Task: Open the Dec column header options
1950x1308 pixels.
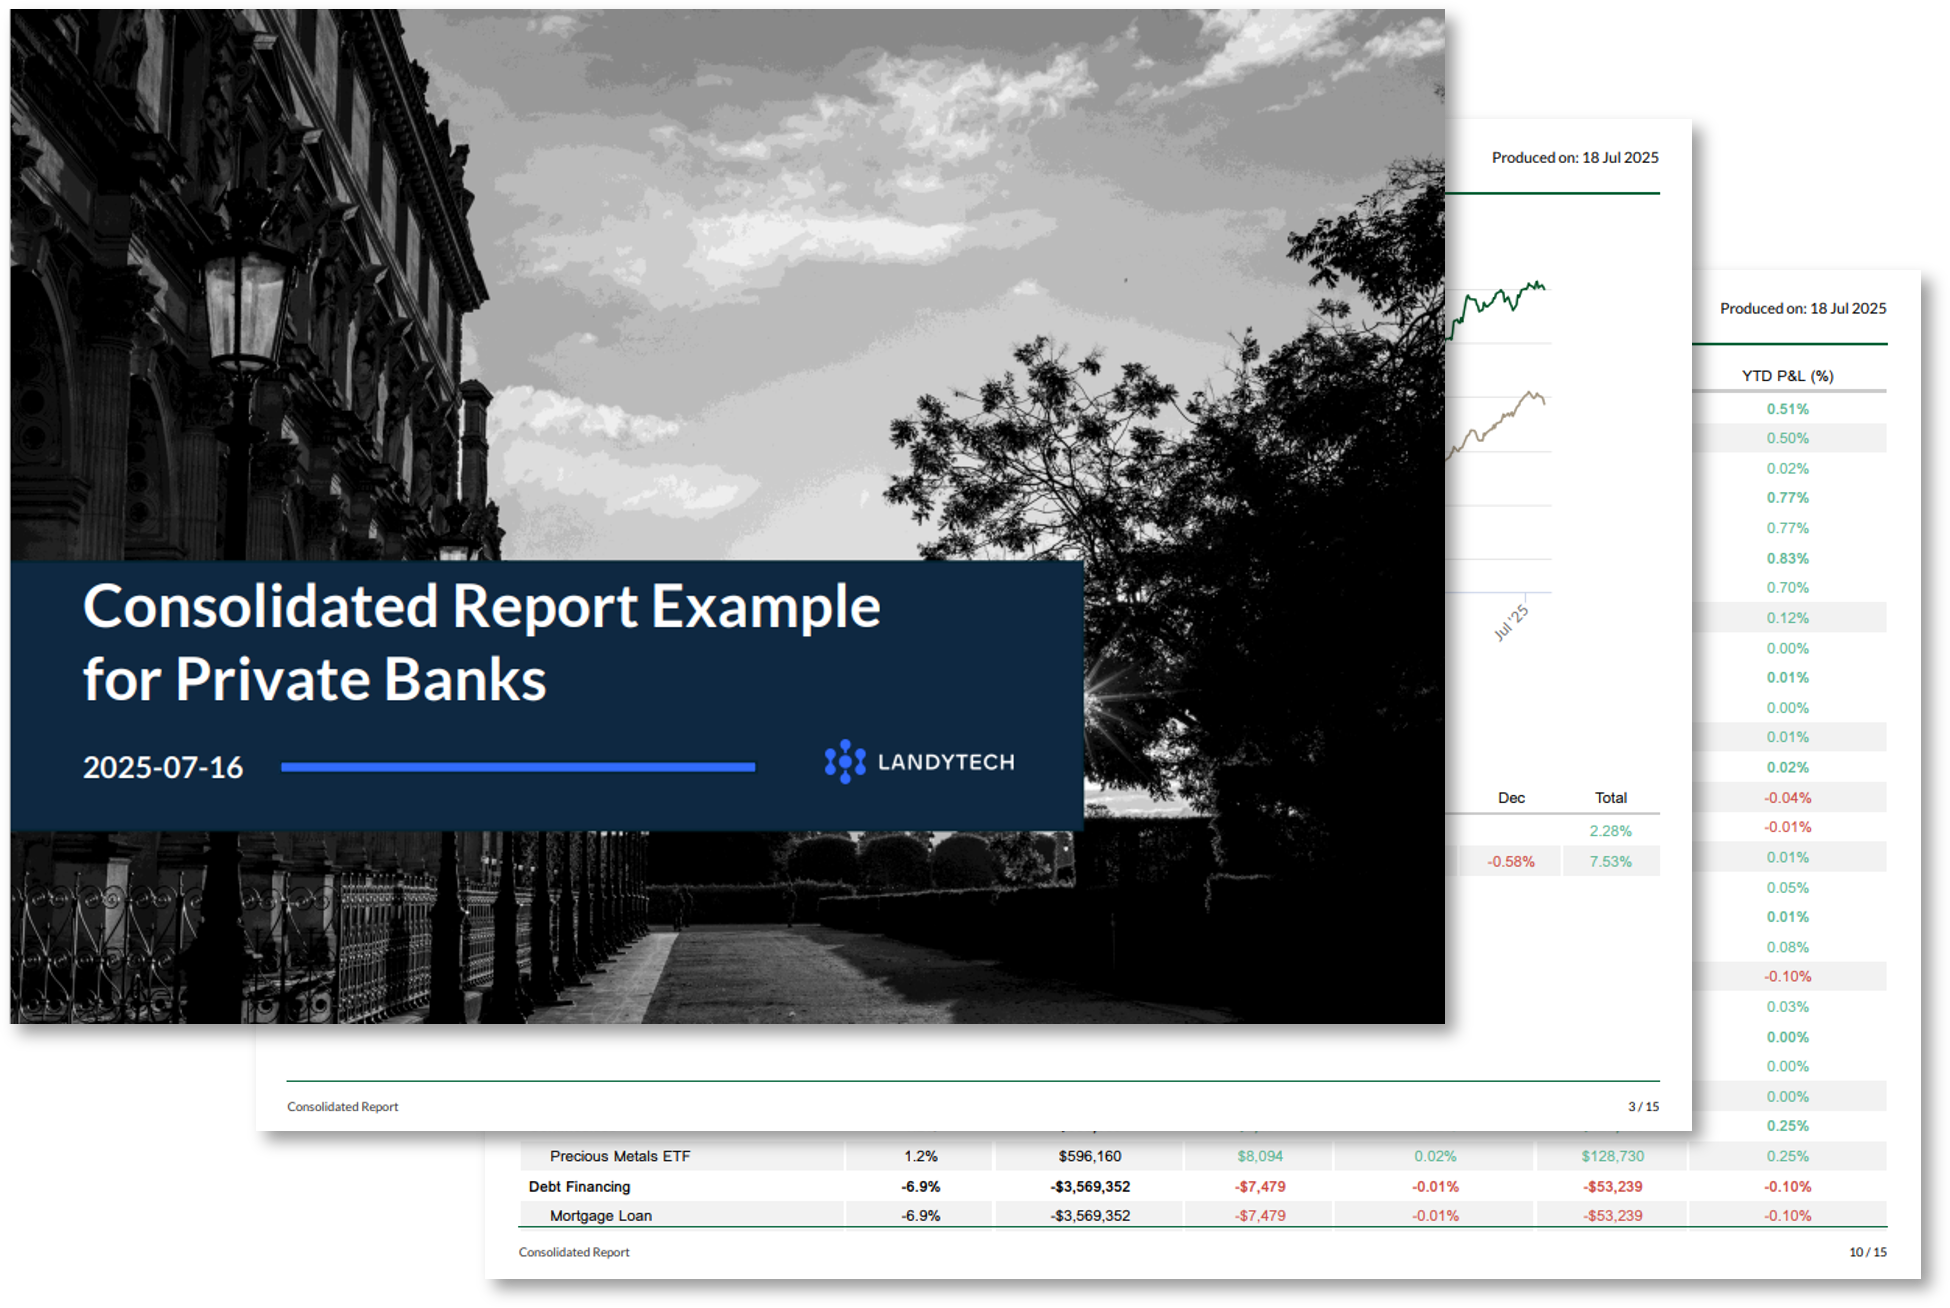Action: (1512, 797)
